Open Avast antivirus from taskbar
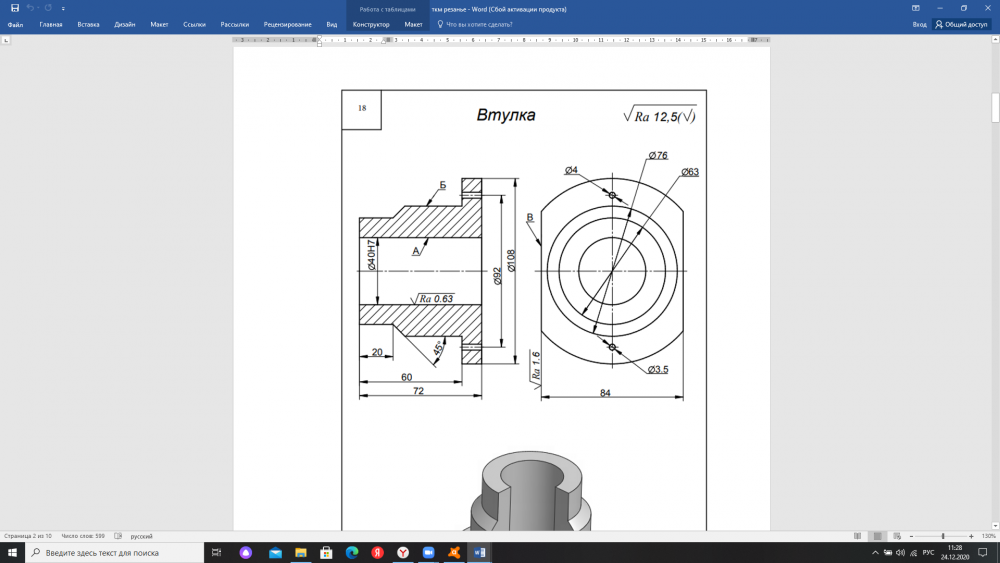This screenshot has width=1000, height=563. tap(454, 553)
